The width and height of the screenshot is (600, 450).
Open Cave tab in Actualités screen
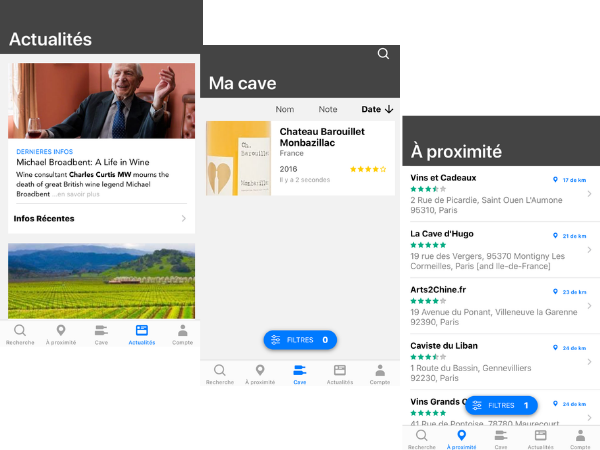click(101, 334)
